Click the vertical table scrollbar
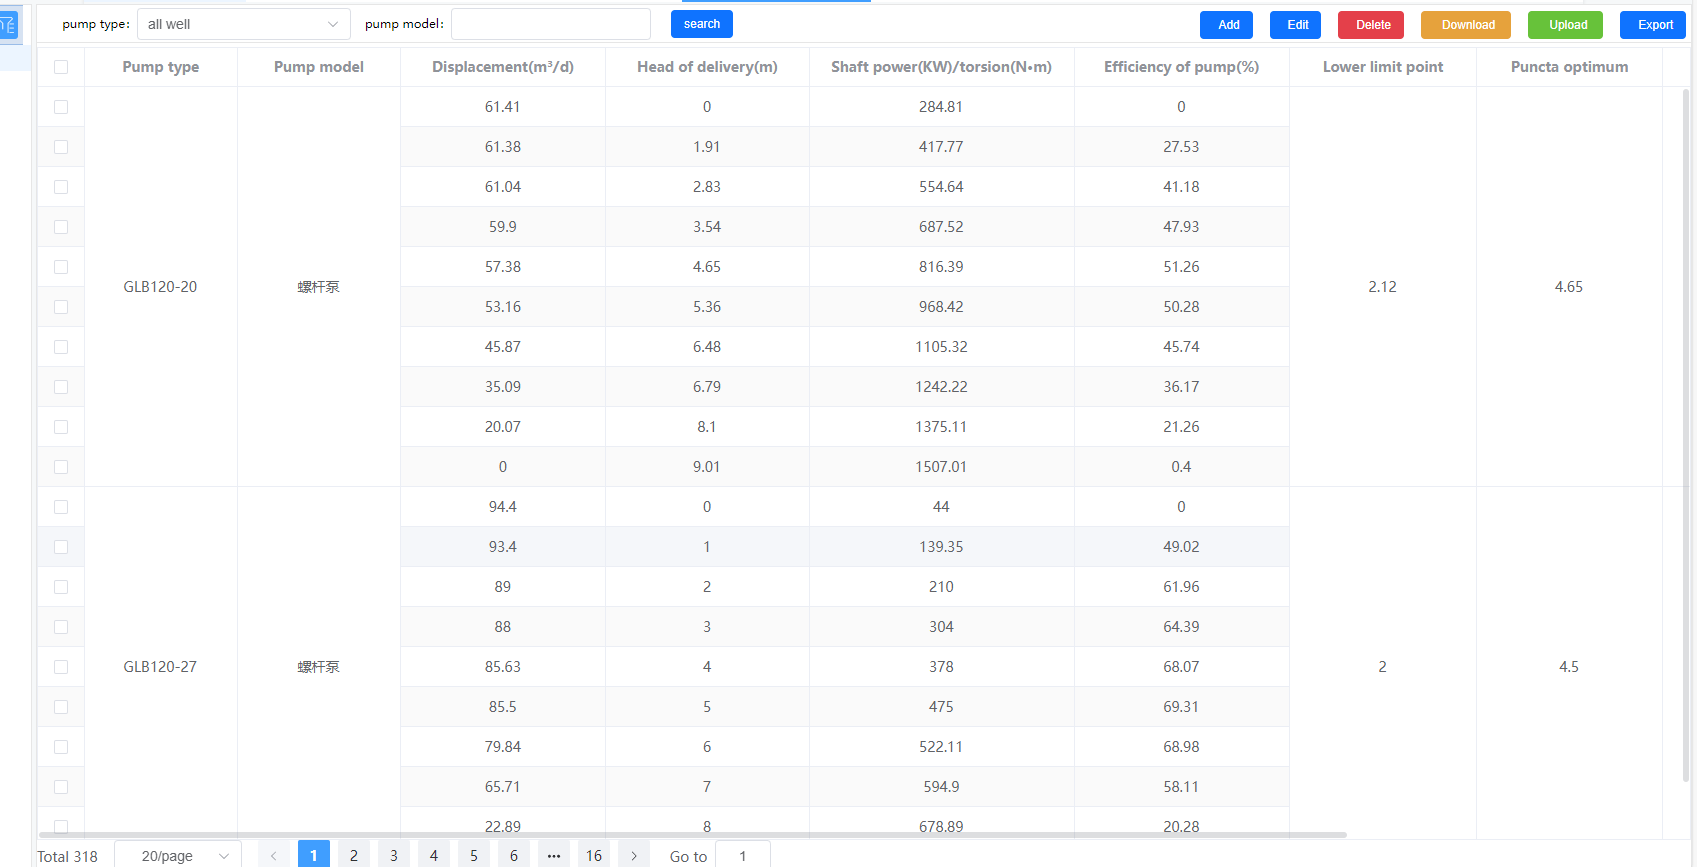The height and width of the screenshot is (867, 1697). point(1686,435)
